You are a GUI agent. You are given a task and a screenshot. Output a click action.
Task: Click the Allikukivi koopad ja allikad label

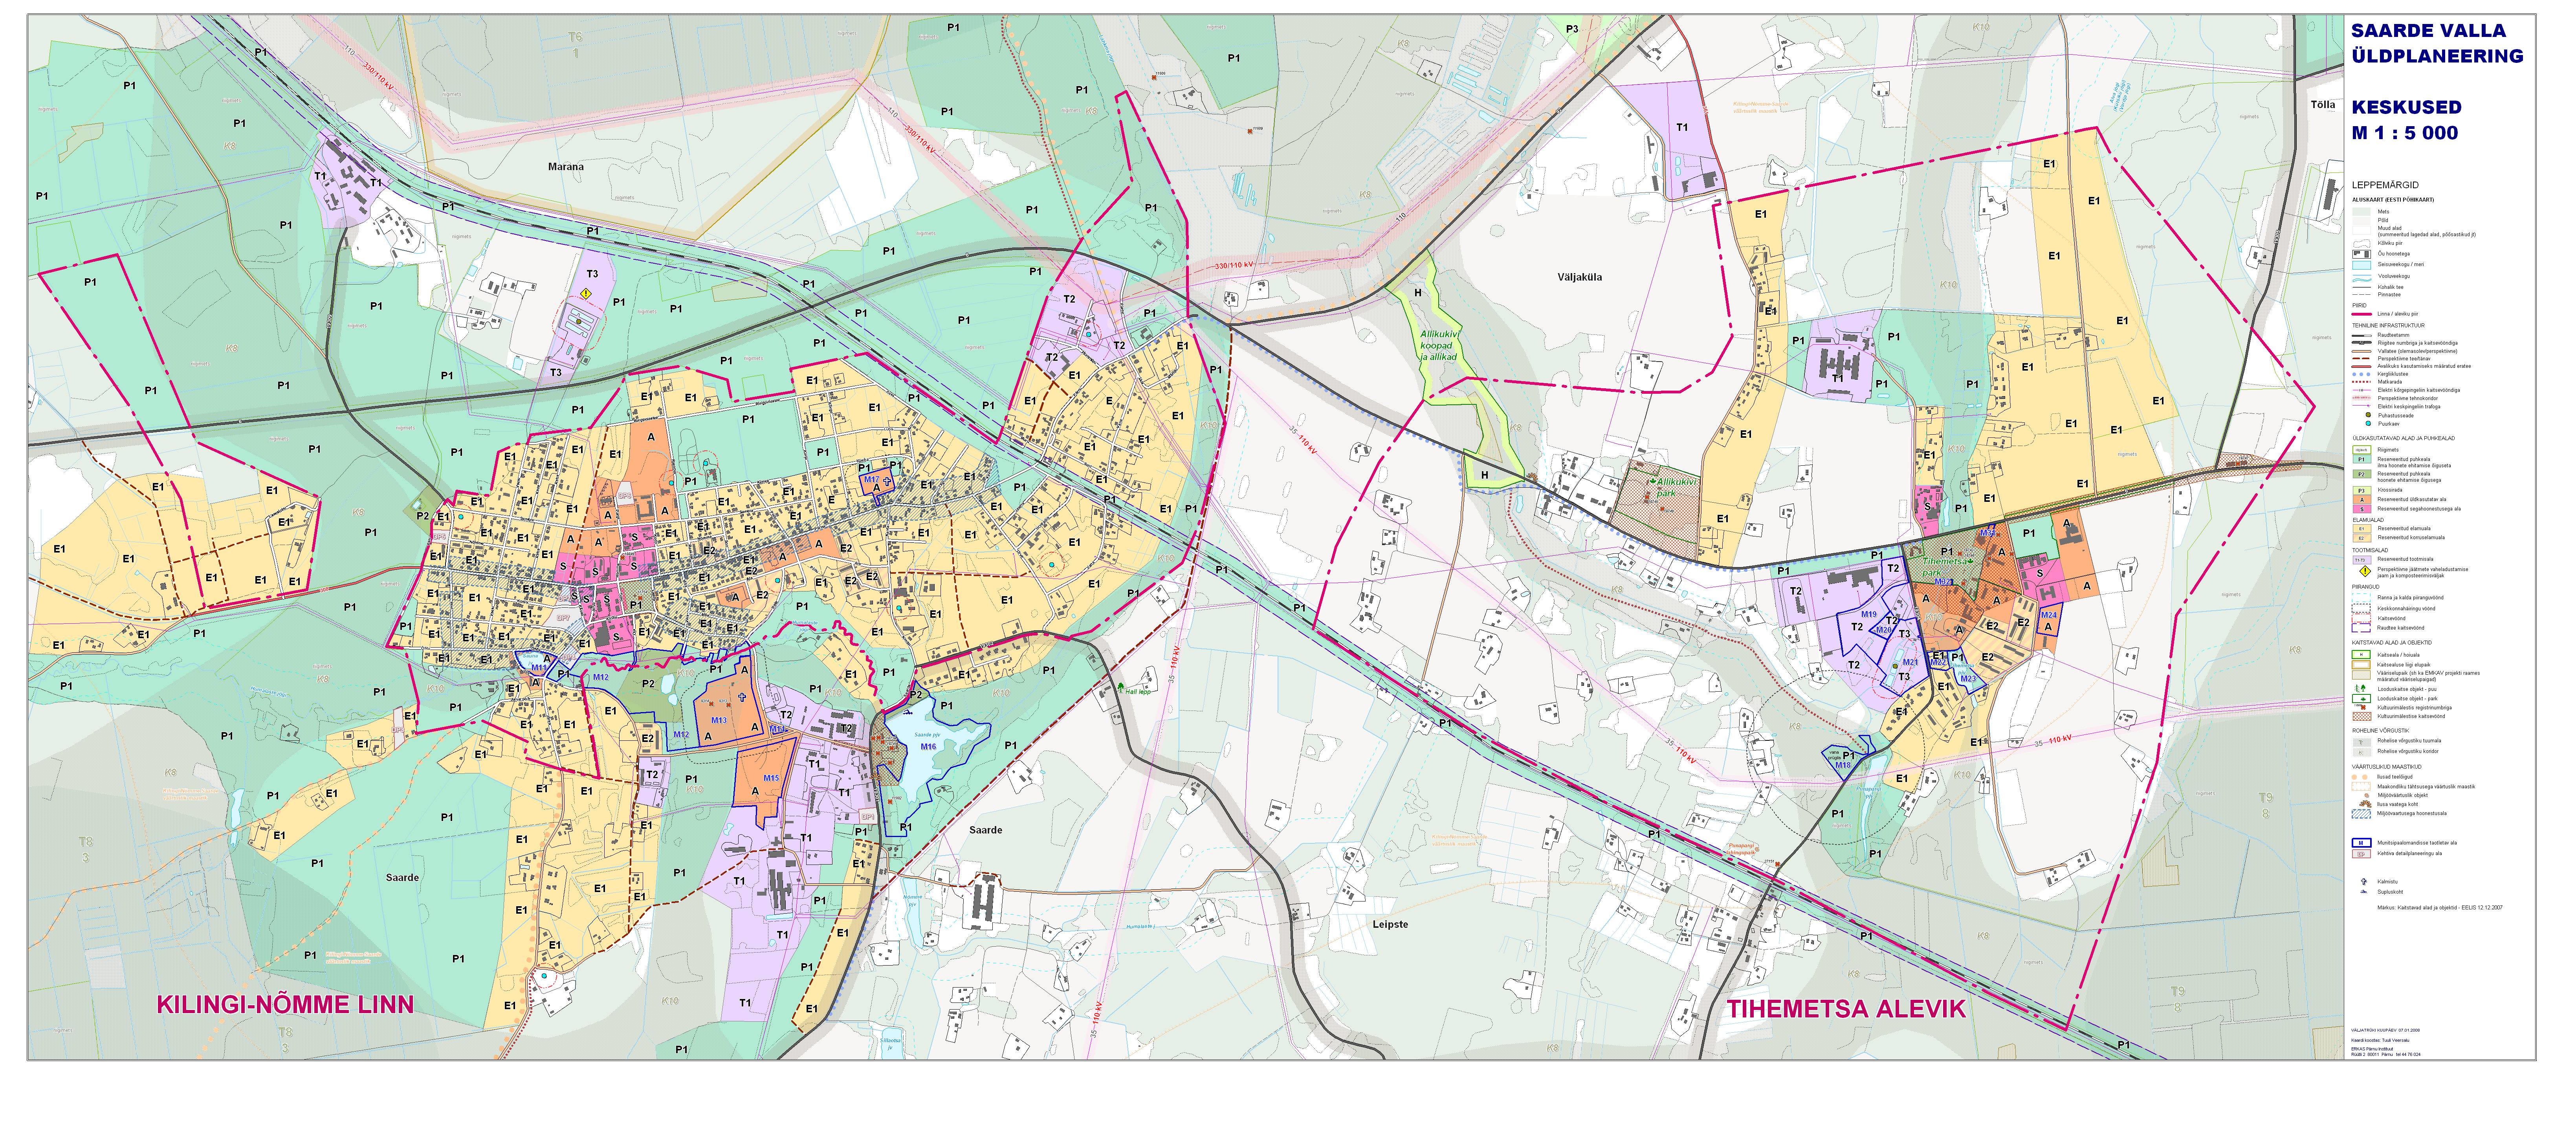[x=1438, y=345]
